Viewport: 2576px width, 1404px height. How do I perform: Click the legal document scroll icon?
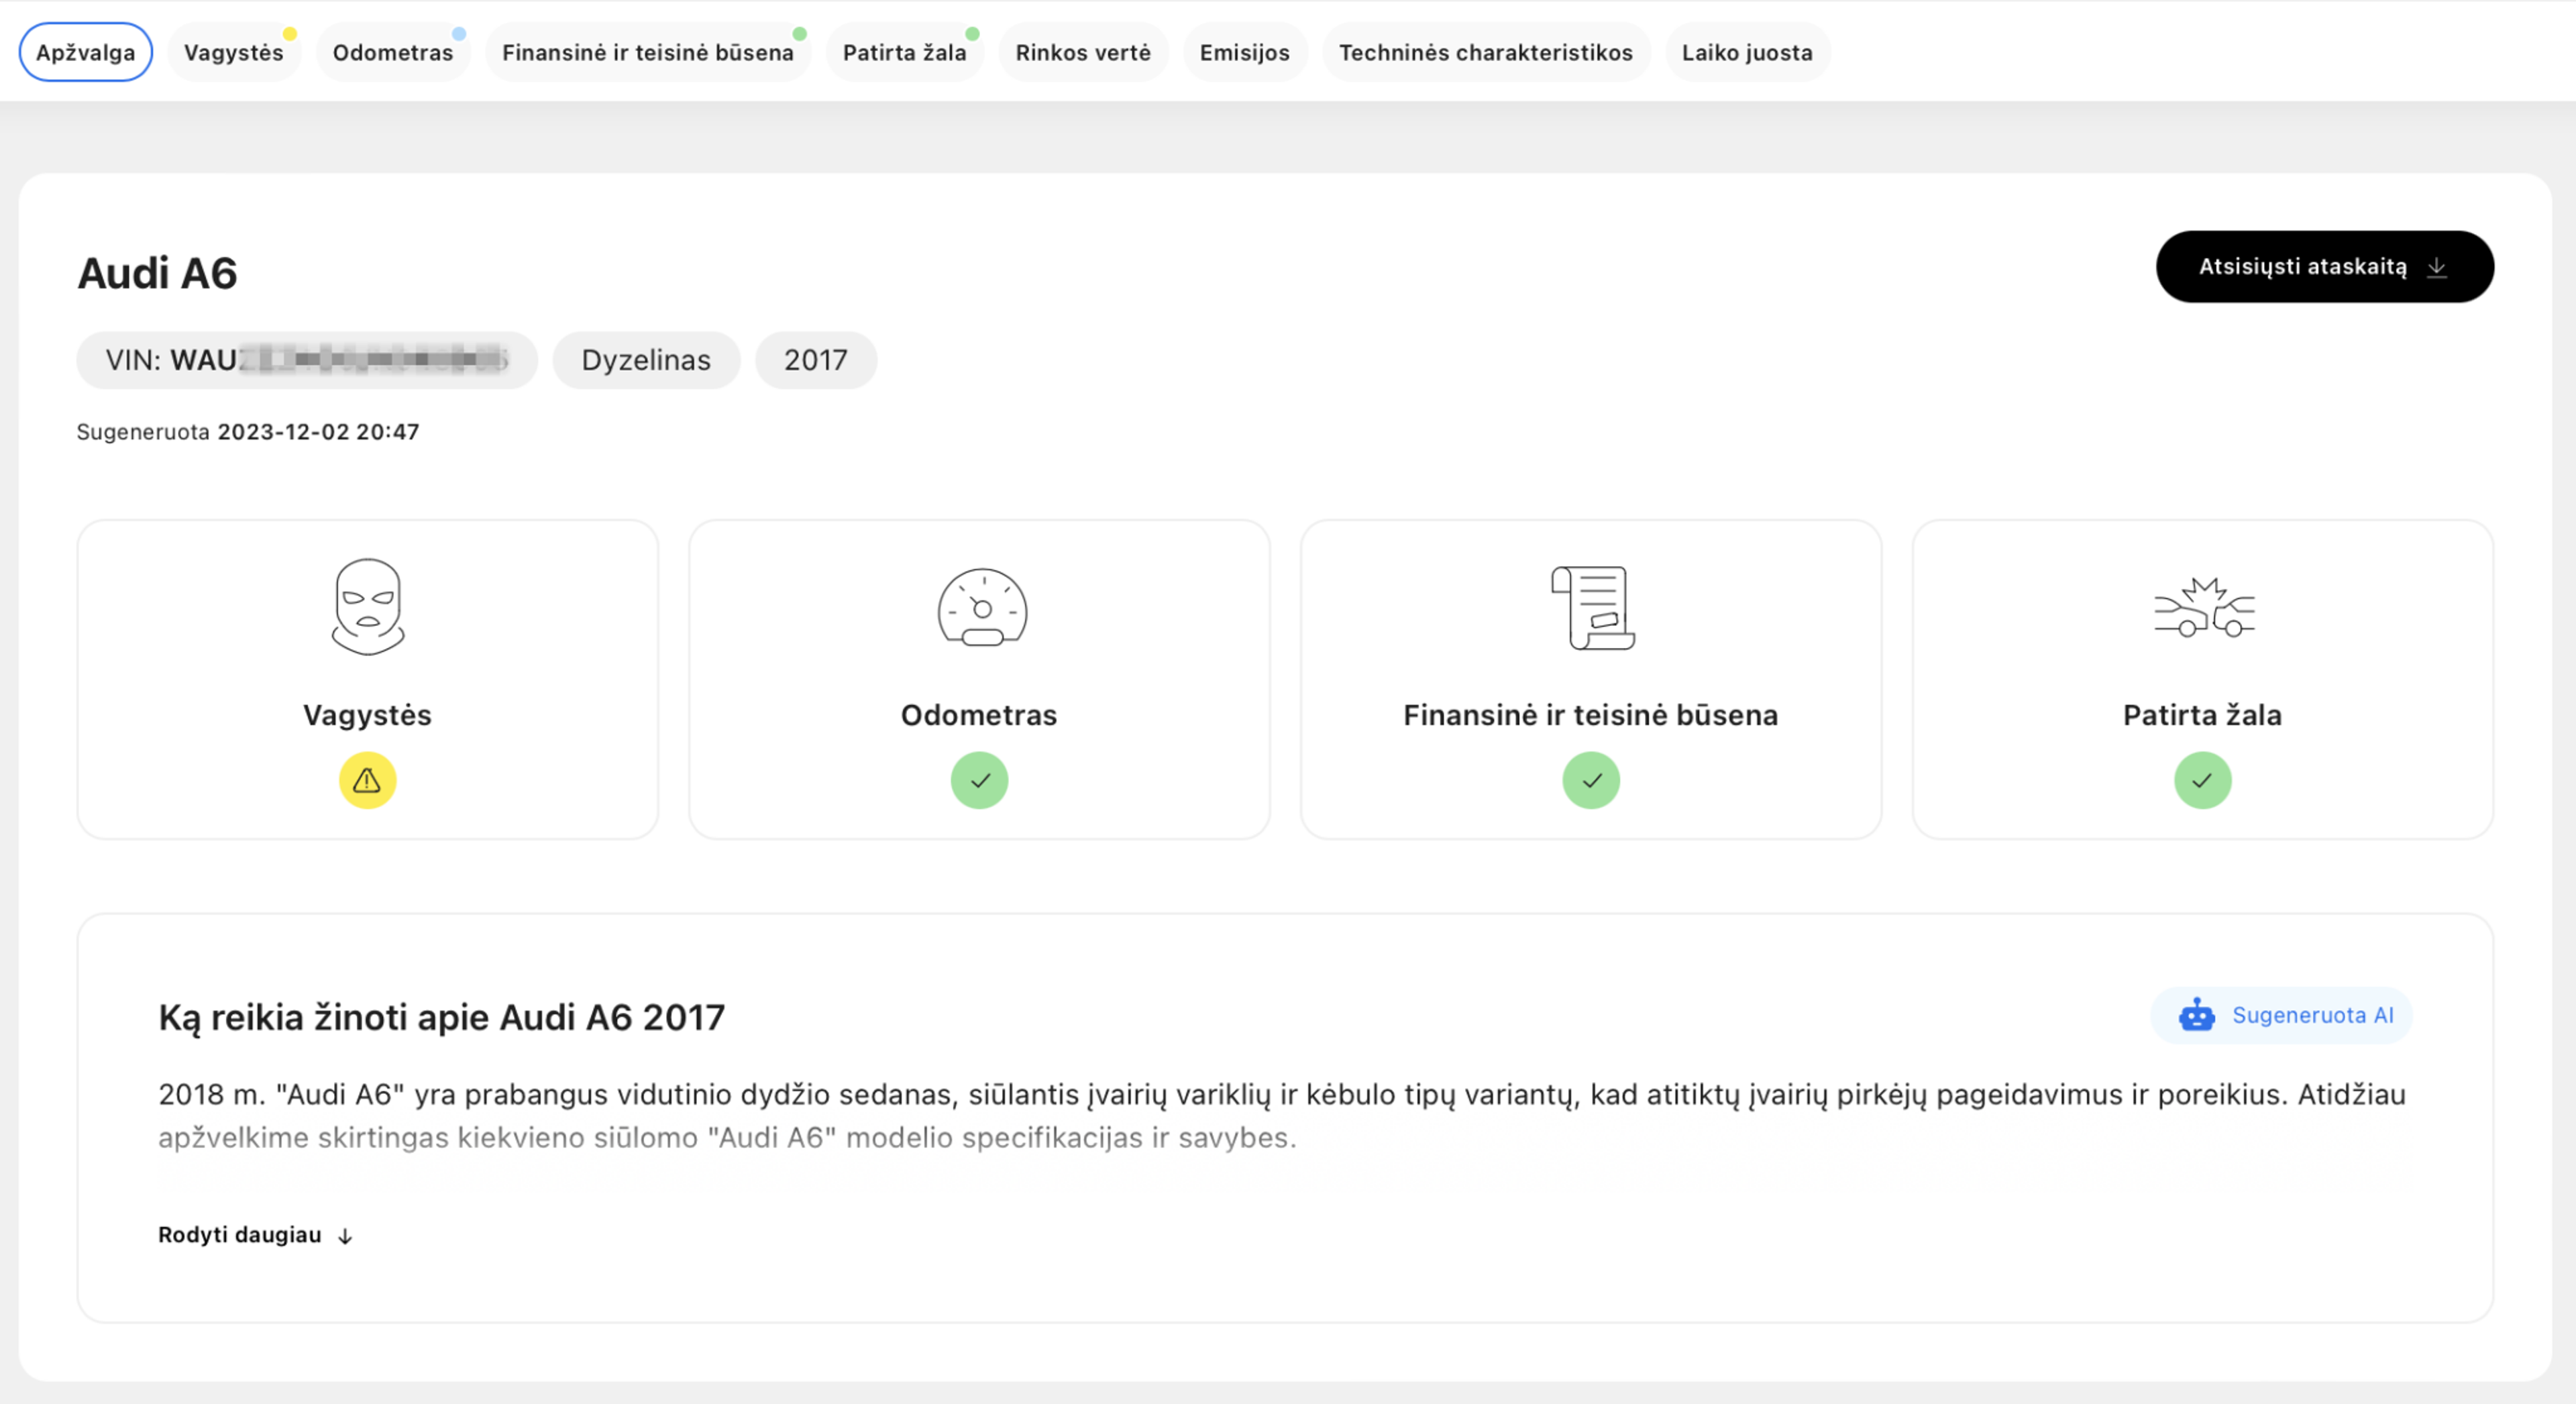click(1592, 607)
